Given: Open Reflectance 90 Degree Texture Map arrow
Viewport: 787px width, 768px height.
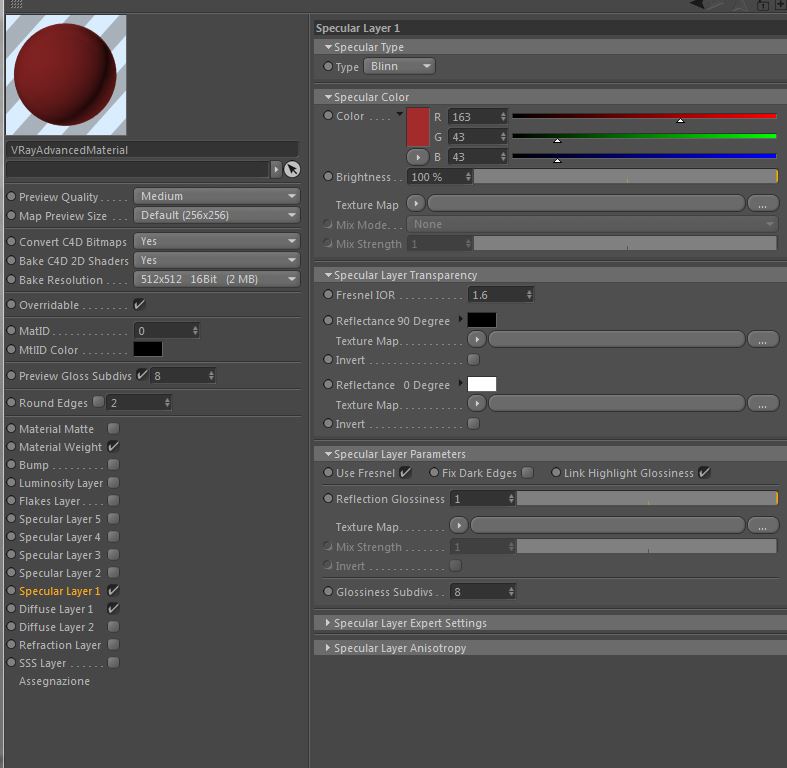Looking at the screenshot, I should tap(477, 340).
